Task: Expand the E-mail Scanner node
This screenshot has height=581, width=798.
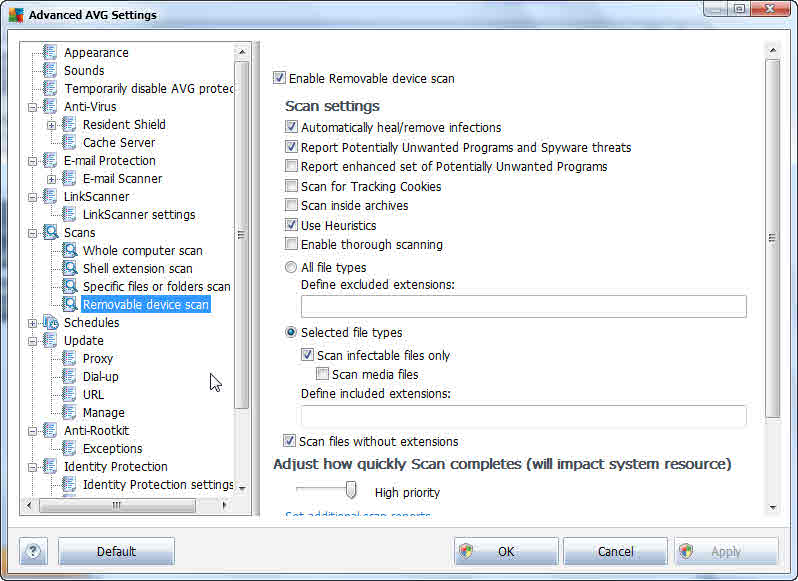Action: click(51, 179)
